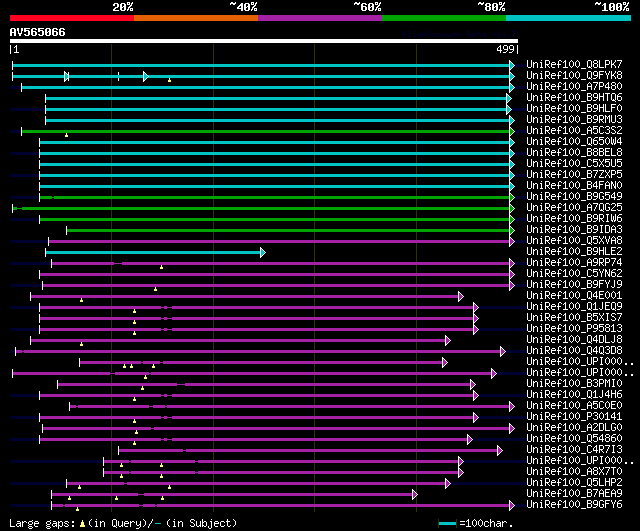Click the yellow gap marker under A5C3S2 bar
The image size is (640, 531).
tap(67, 135)
